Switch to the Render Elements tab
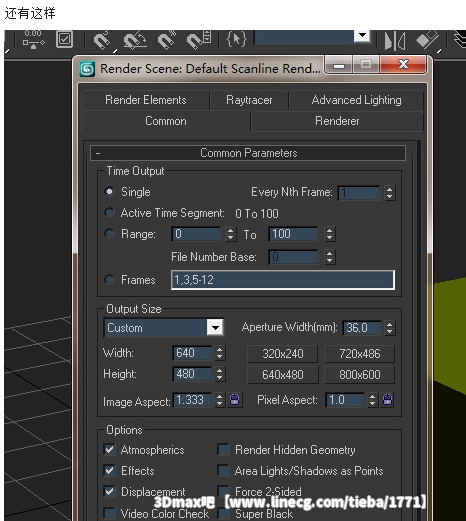The width and height of the screenshot is (466, 521). click(146, 100)
